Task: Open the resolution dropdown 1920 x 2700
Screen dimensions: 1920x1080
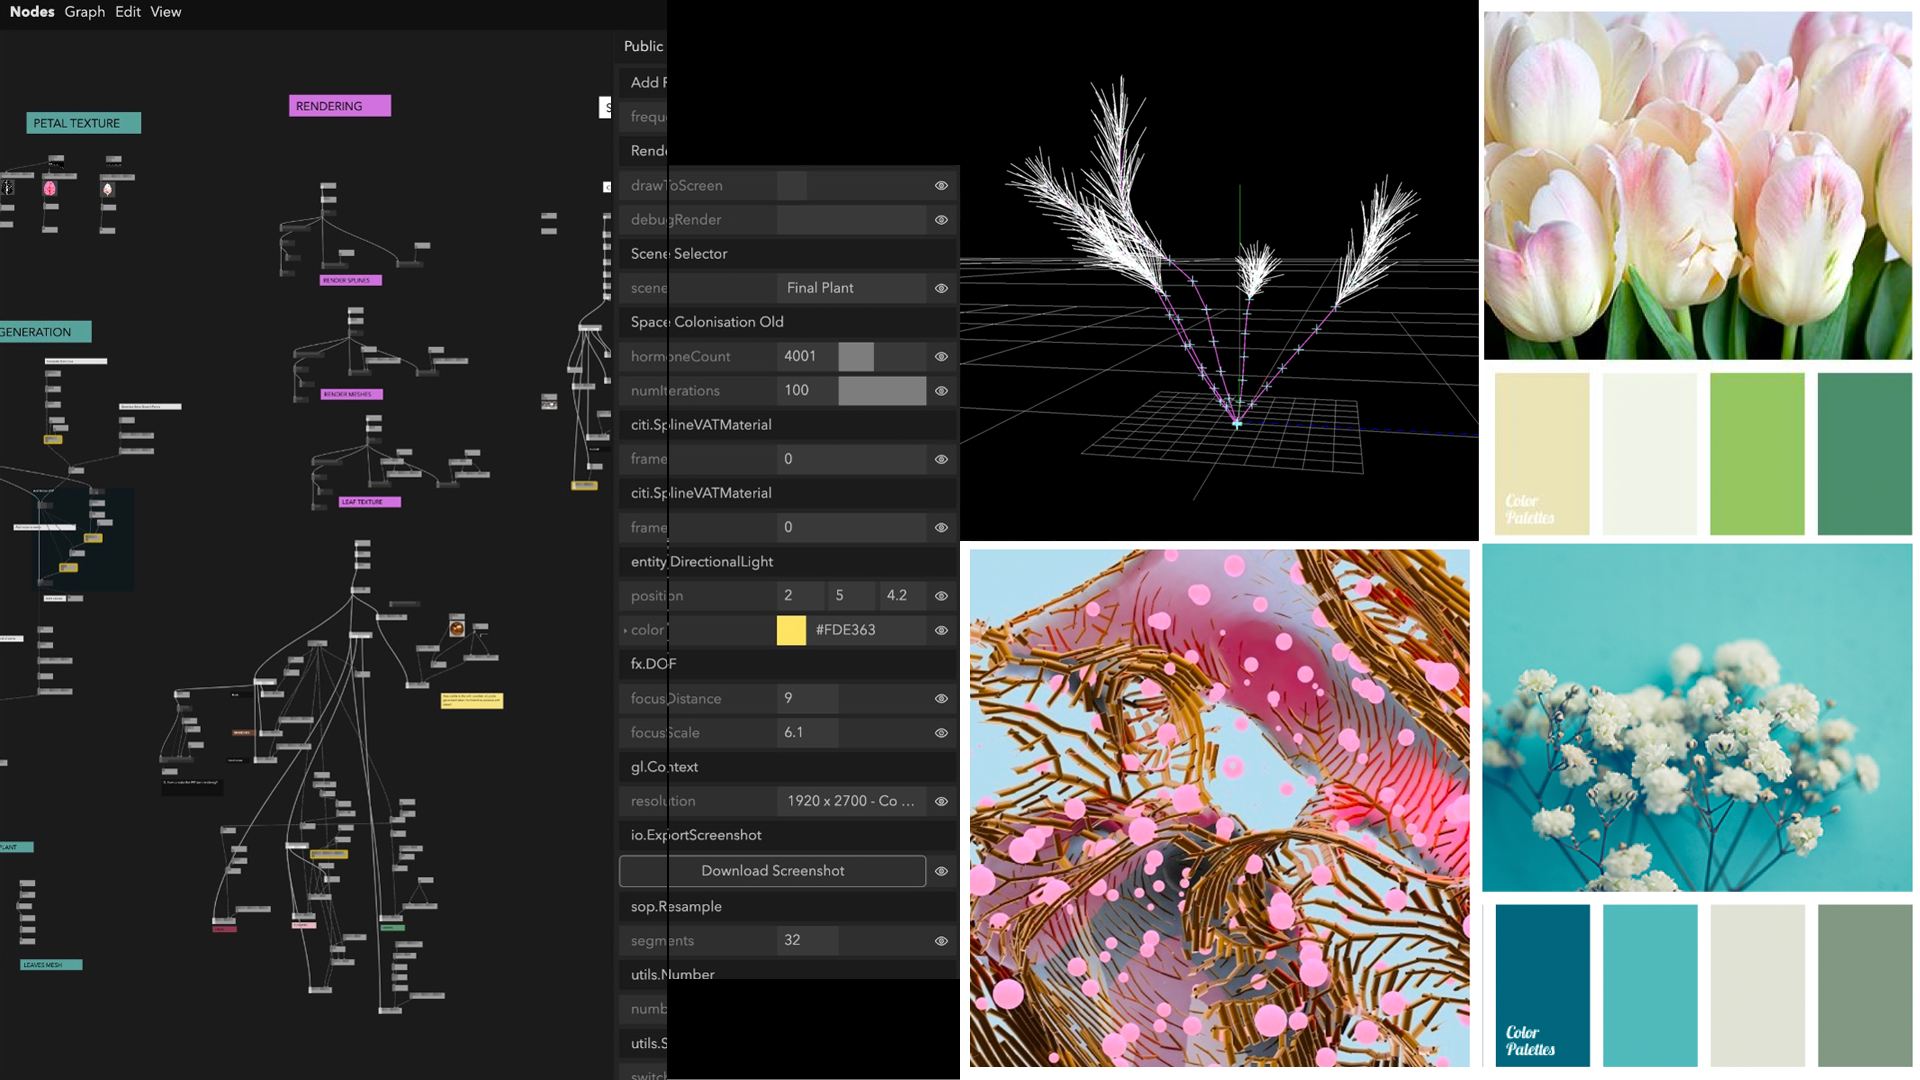Action: 850,801
